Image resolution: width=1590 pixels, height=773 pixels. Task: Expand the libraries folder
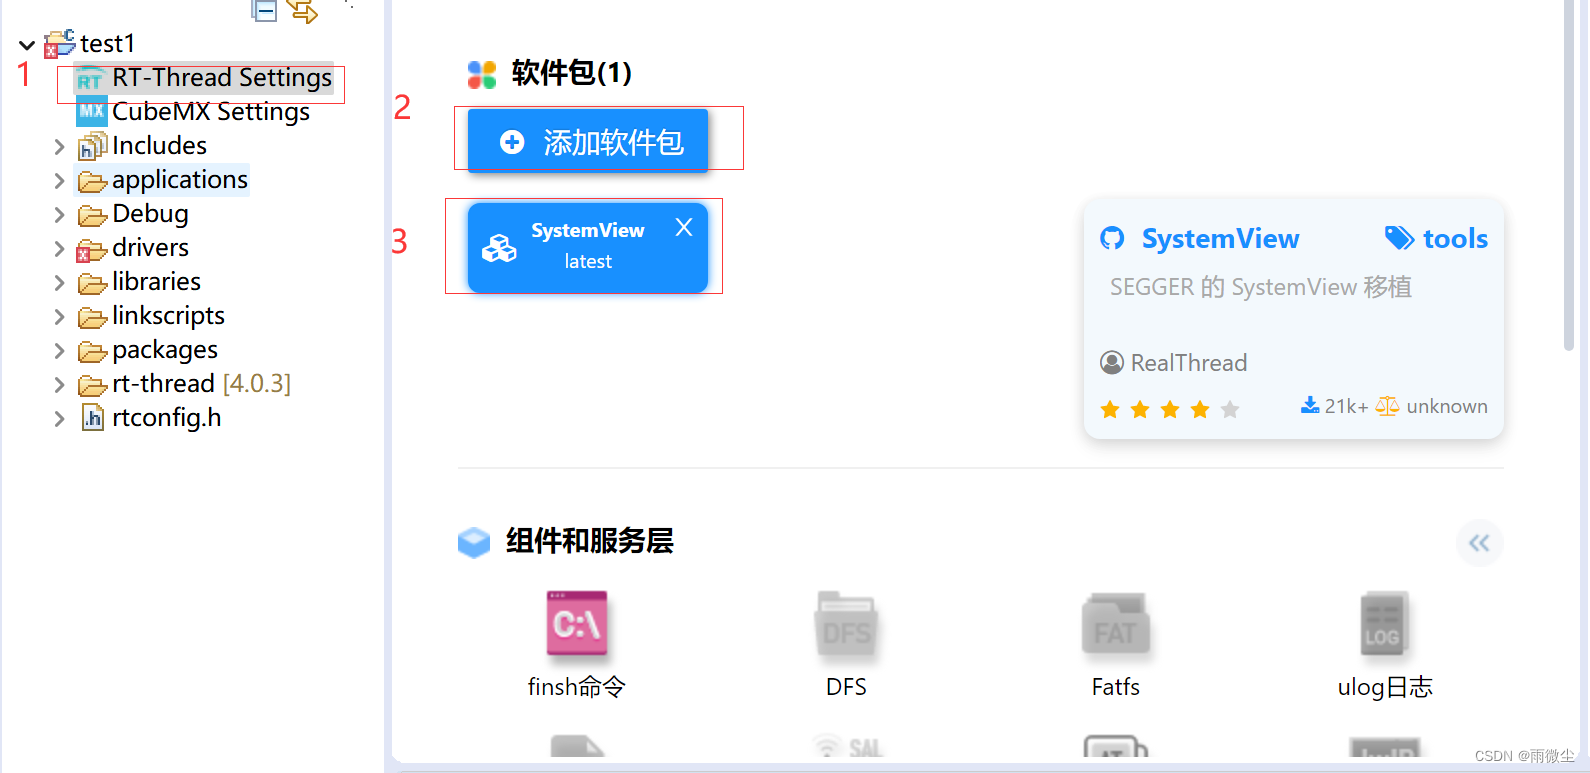(x=59, y=283)
